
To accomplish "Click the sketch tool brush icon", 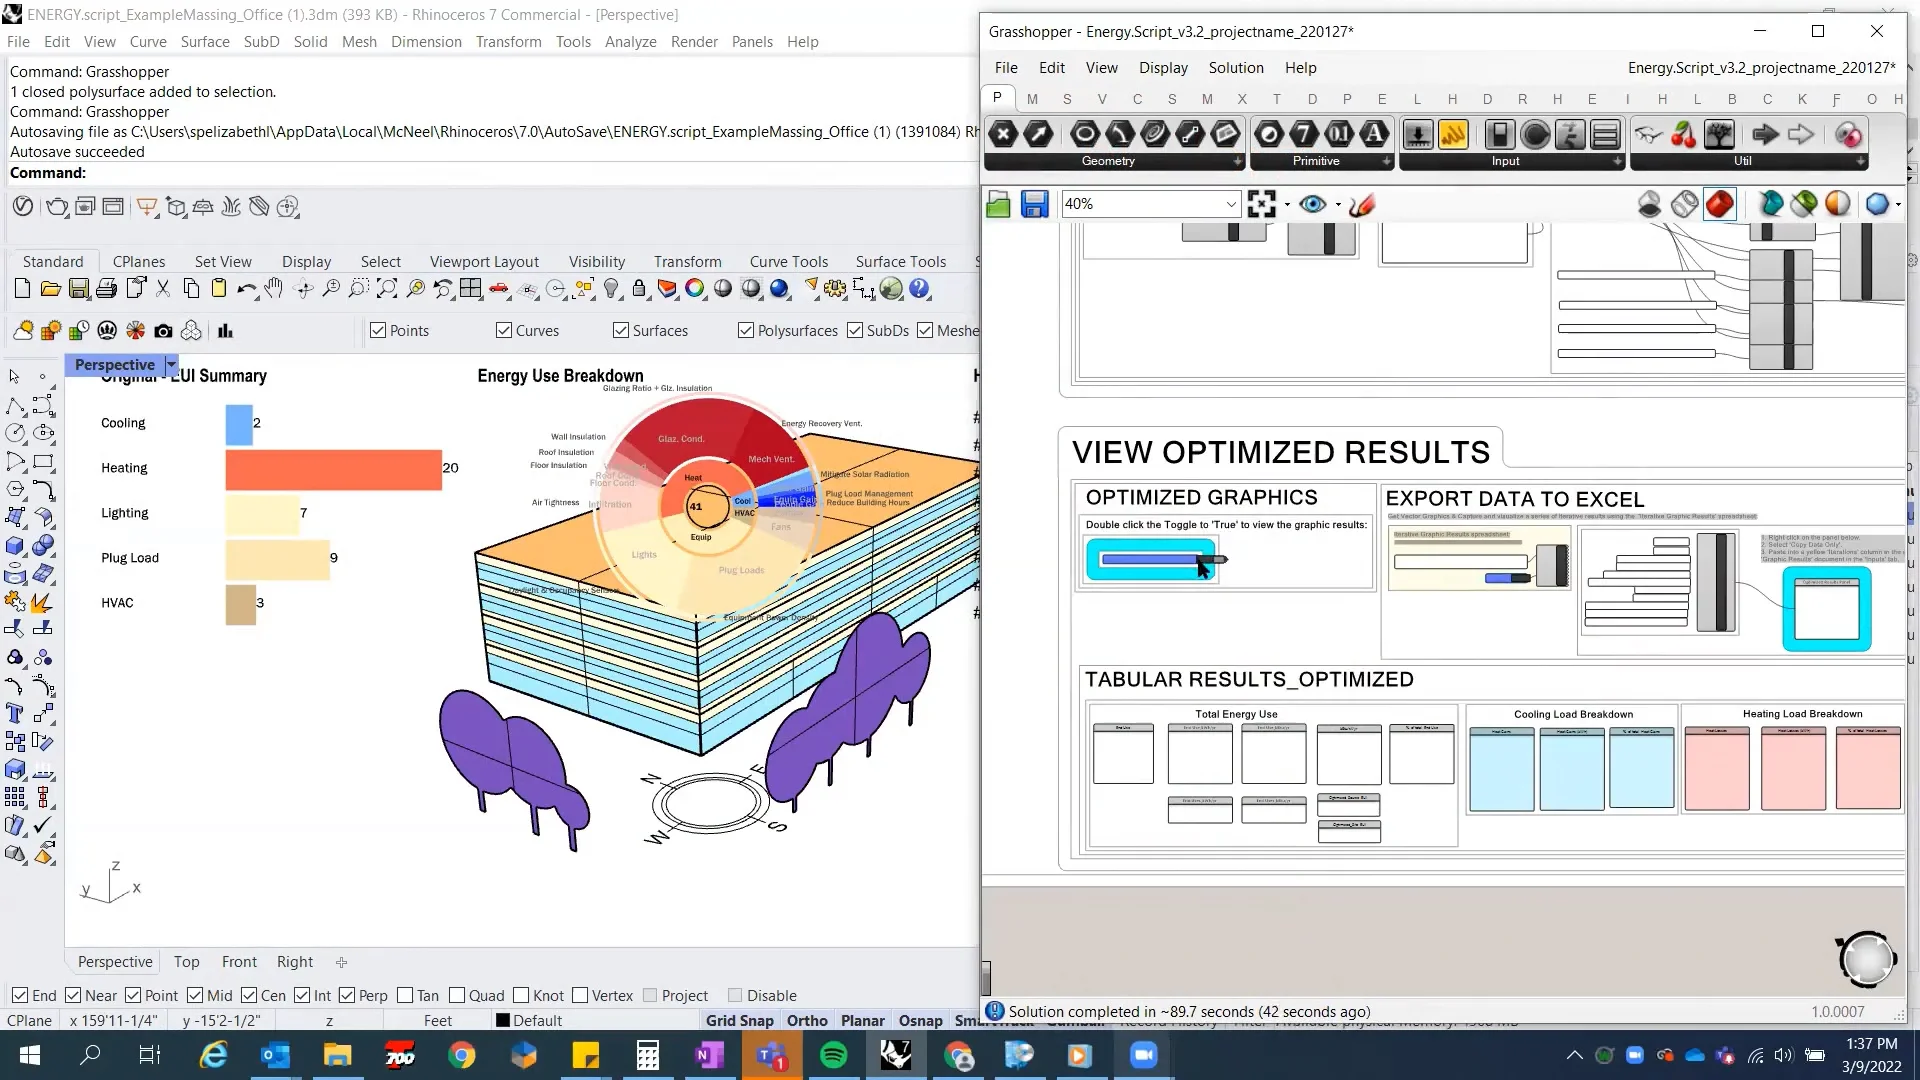I will [x=1361, y=204].
